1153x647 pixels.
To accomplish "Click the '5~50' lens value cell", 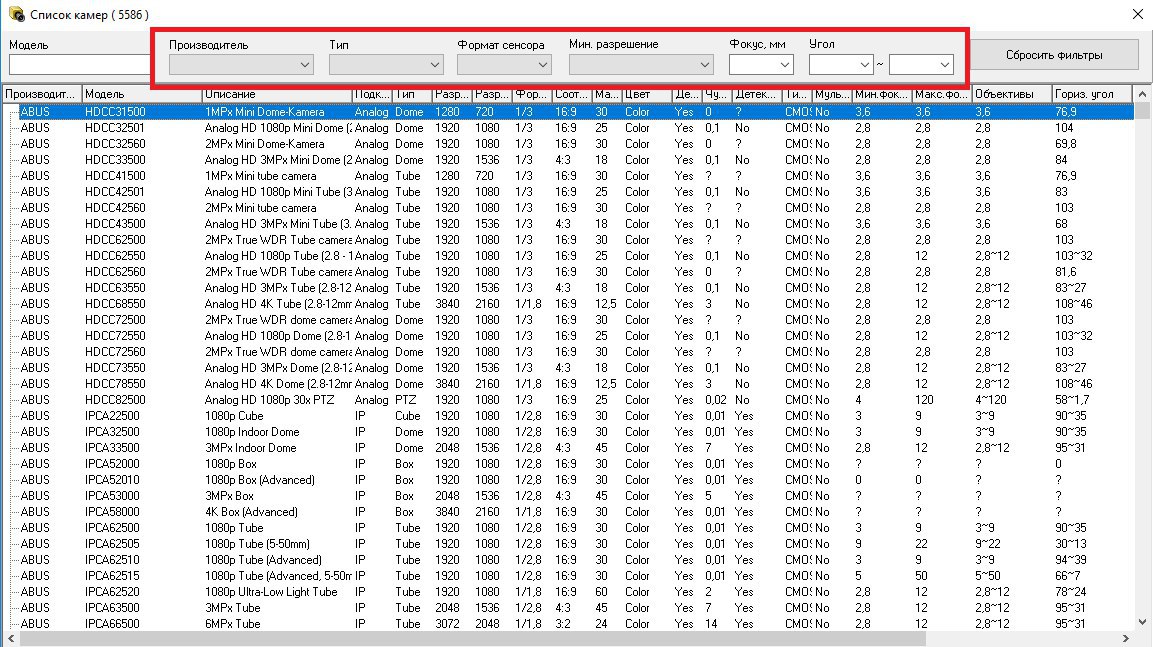I will [988, 576].
